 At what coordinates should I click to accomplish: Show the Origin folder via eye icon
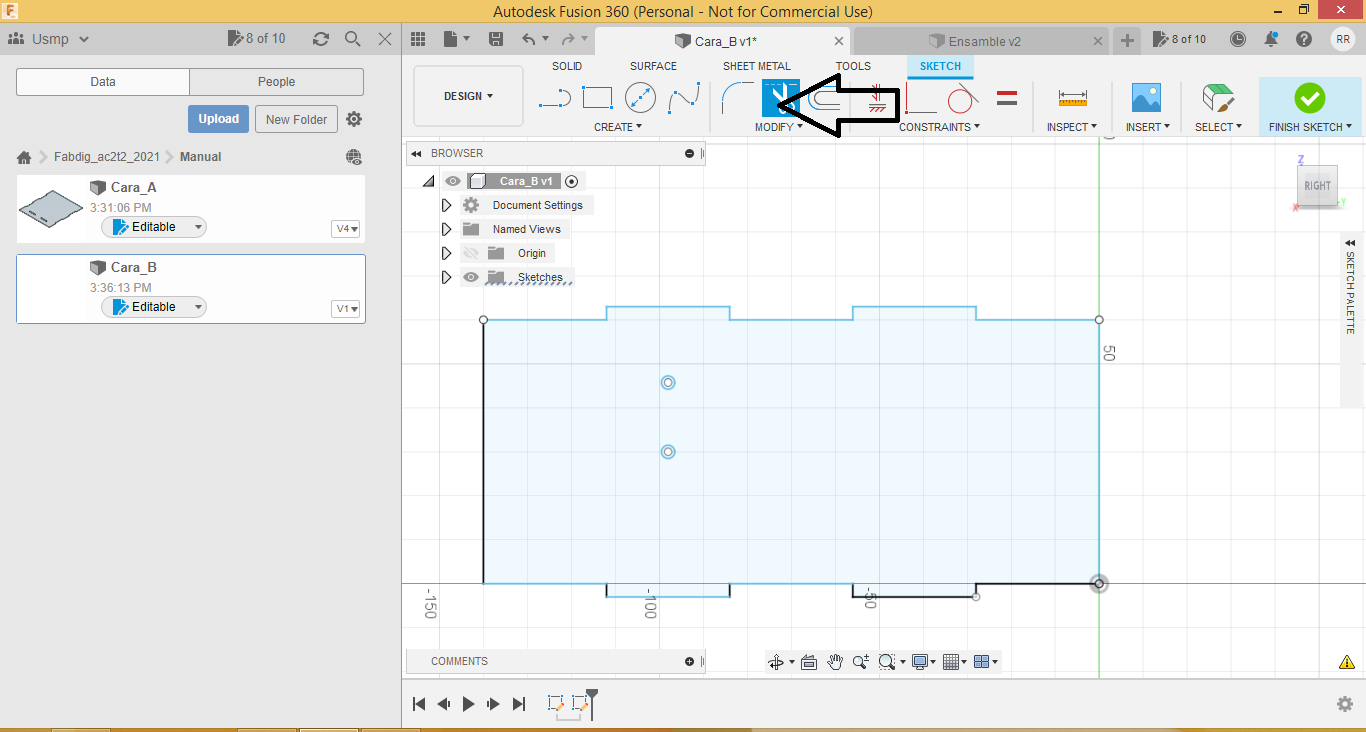pos(471,253)
